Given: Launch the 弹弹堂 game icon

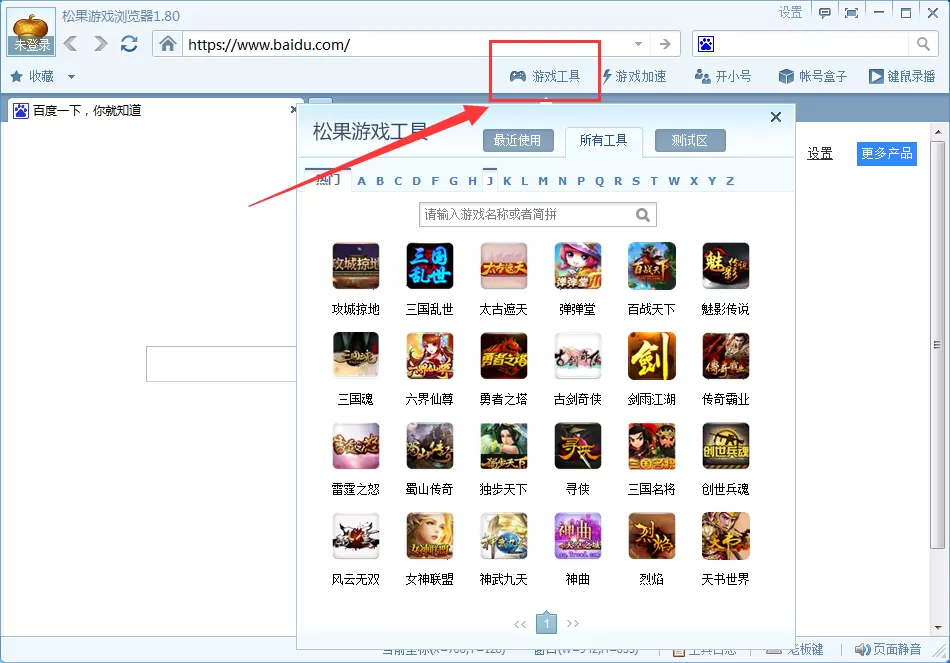Looking at the screenshot, I should pos(577,266).
